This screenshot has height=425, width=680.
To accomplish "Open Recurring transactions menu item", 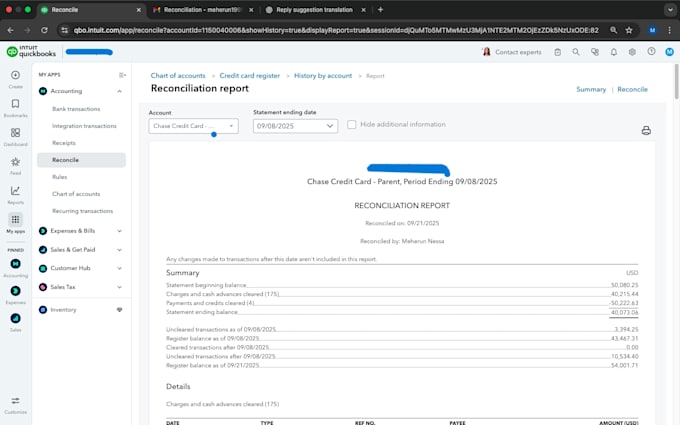I will [x=82, y=211].
